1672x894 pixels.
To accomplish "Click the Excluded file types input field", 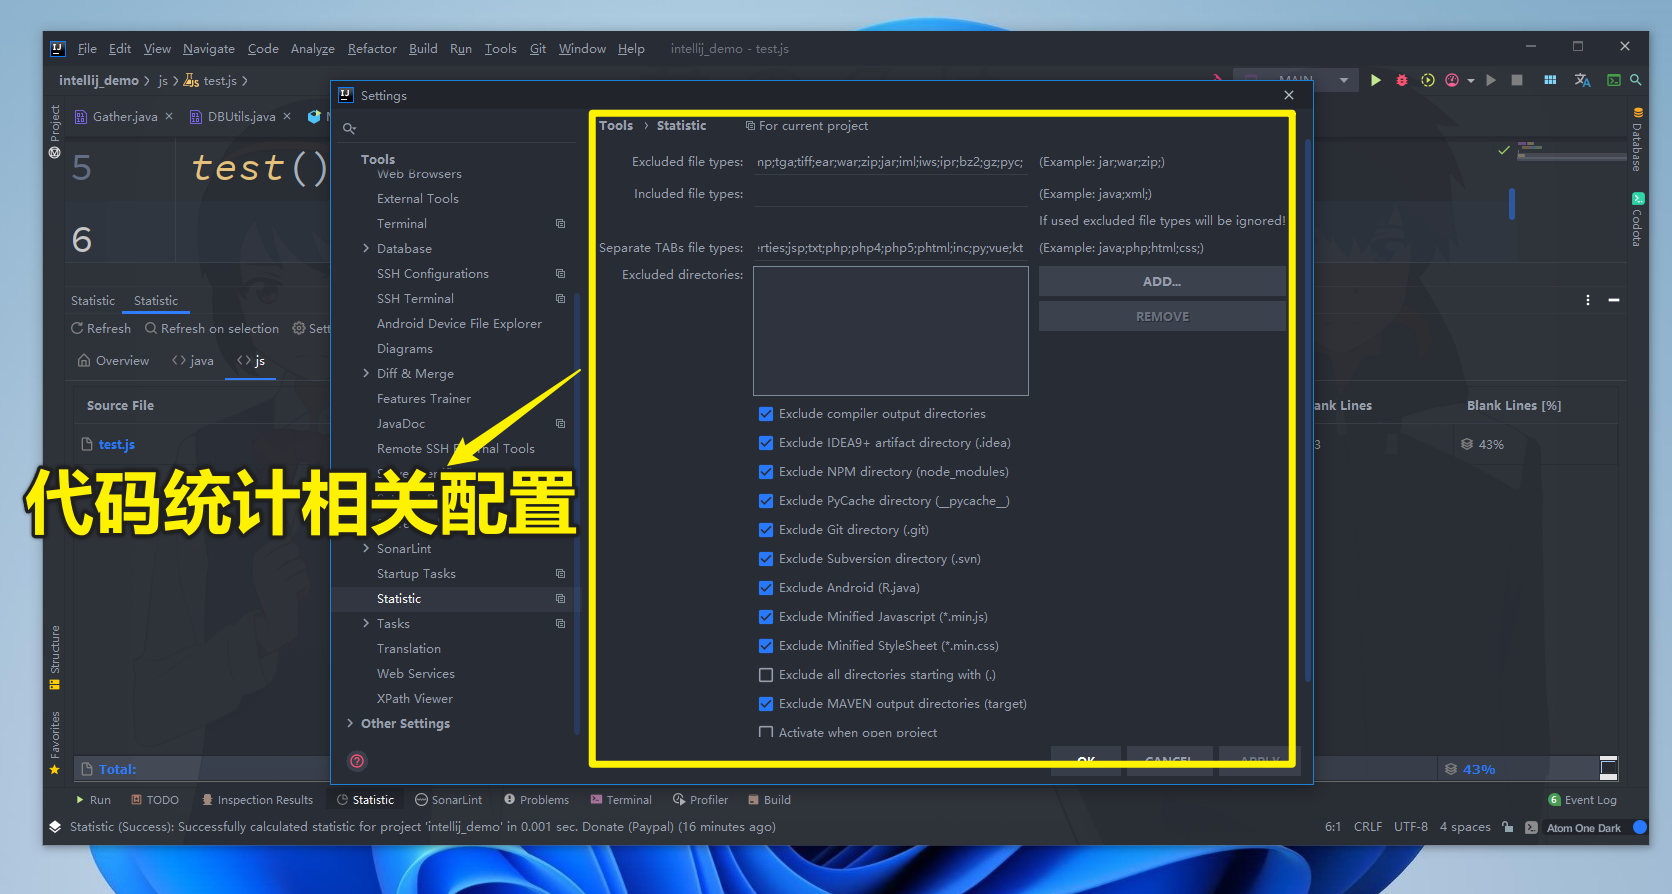I will (x=890, y=162).
